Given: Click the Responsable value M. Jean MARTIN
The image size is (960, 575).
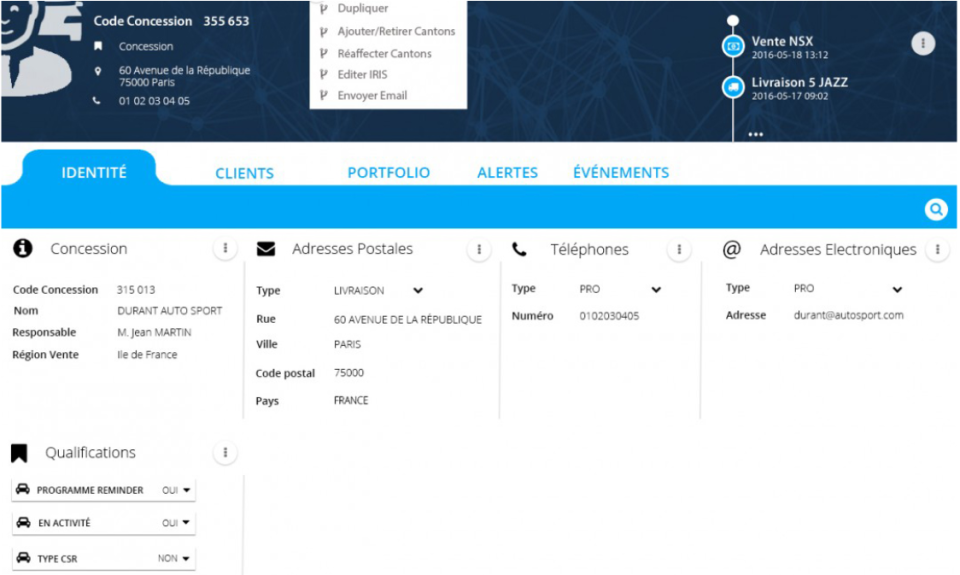Looking at the screenshot, I should click(154, 333).
